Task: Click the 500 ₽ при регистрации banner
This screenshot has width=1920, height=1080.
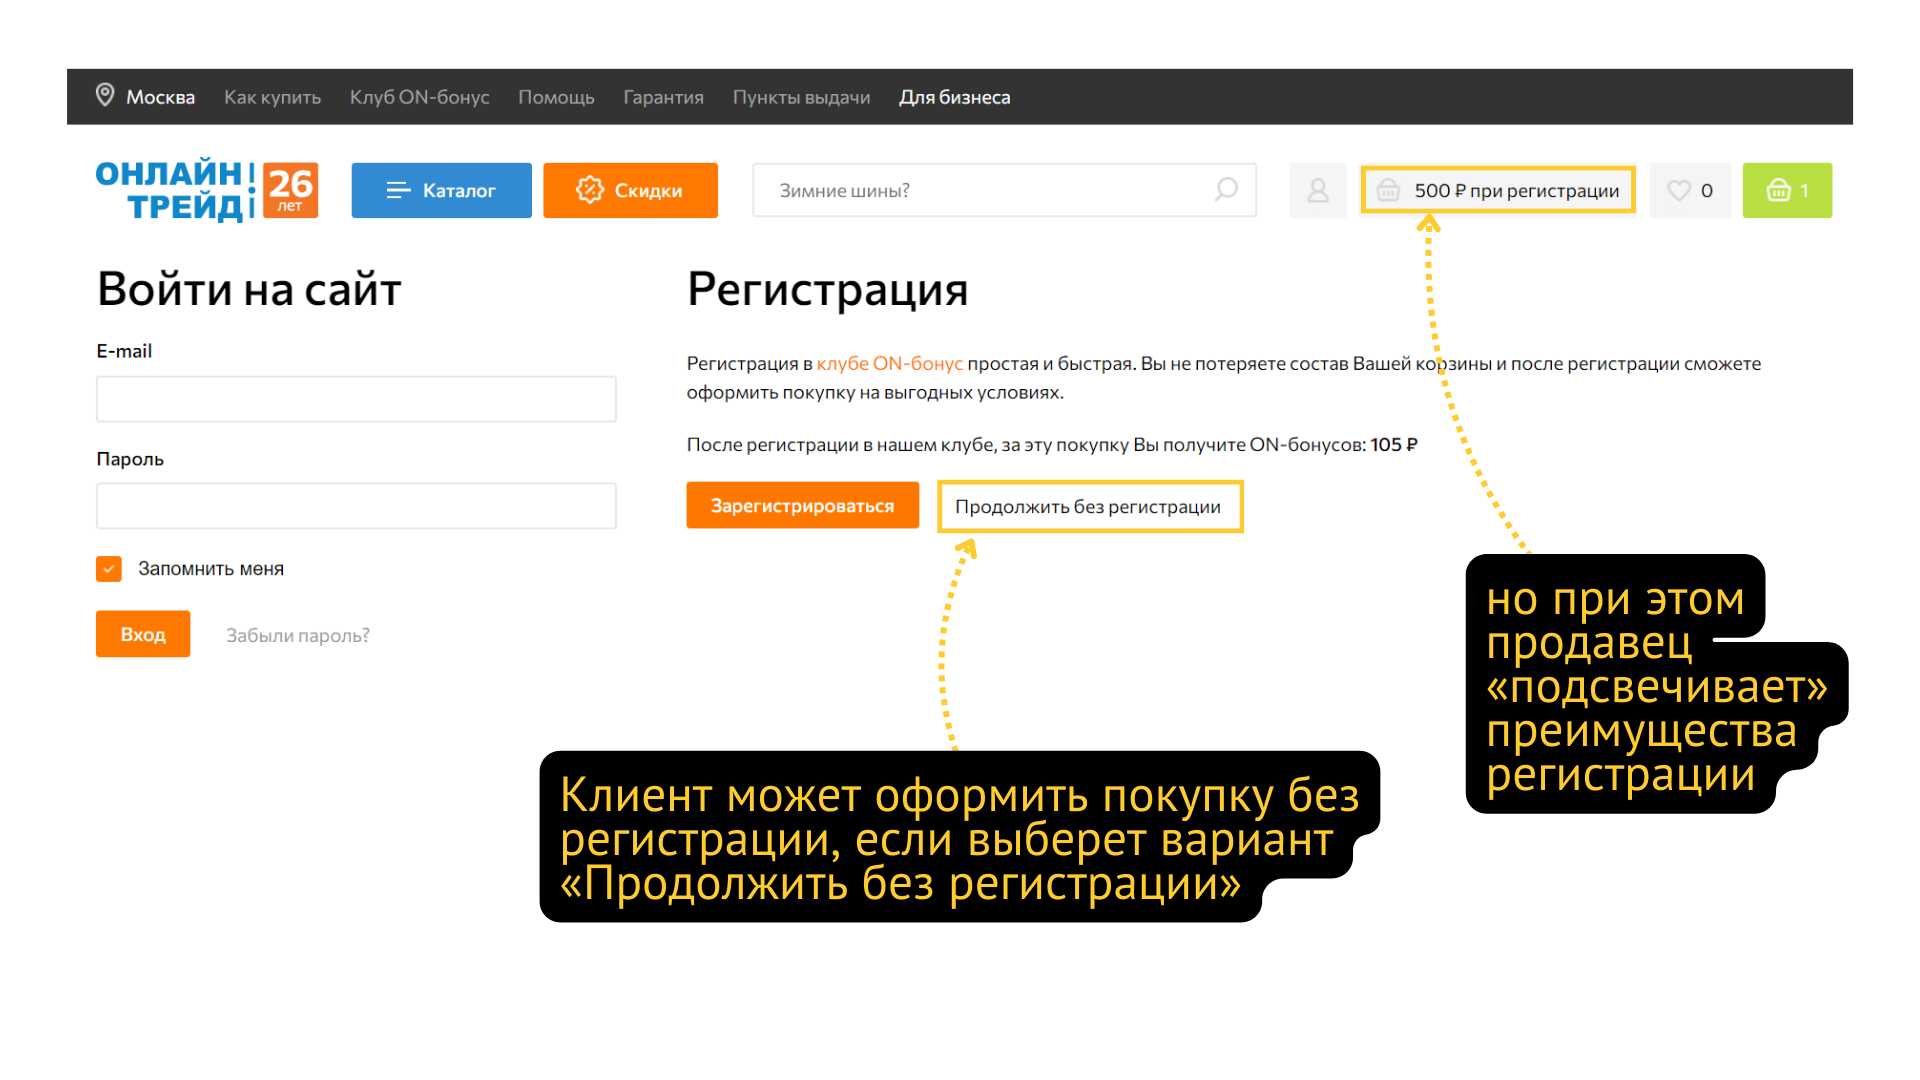Action: coord(1497,190)
